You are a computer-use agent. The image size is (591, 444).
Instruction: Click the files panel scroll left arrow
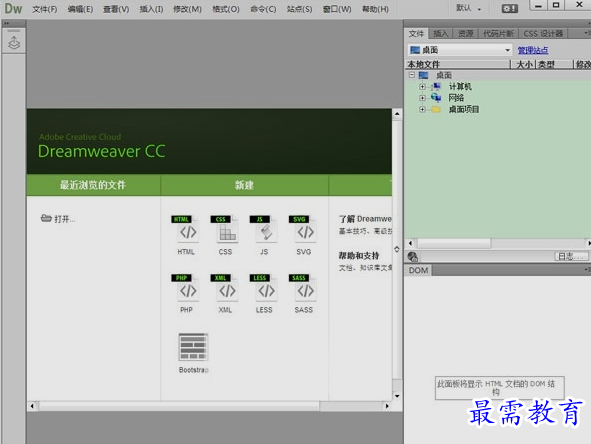click(410, 243)
